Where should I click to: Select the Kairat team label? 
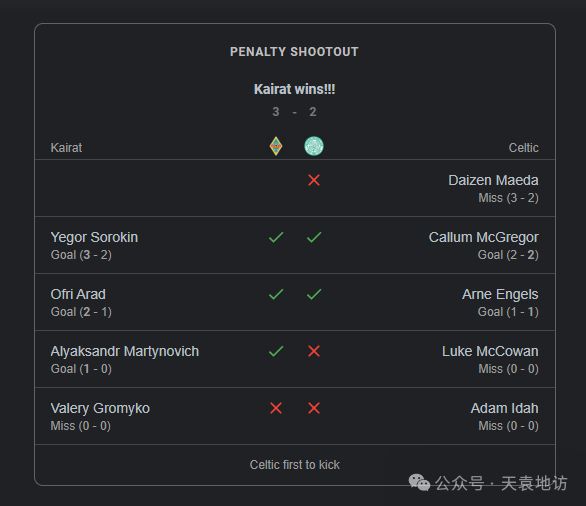[66, 148]
